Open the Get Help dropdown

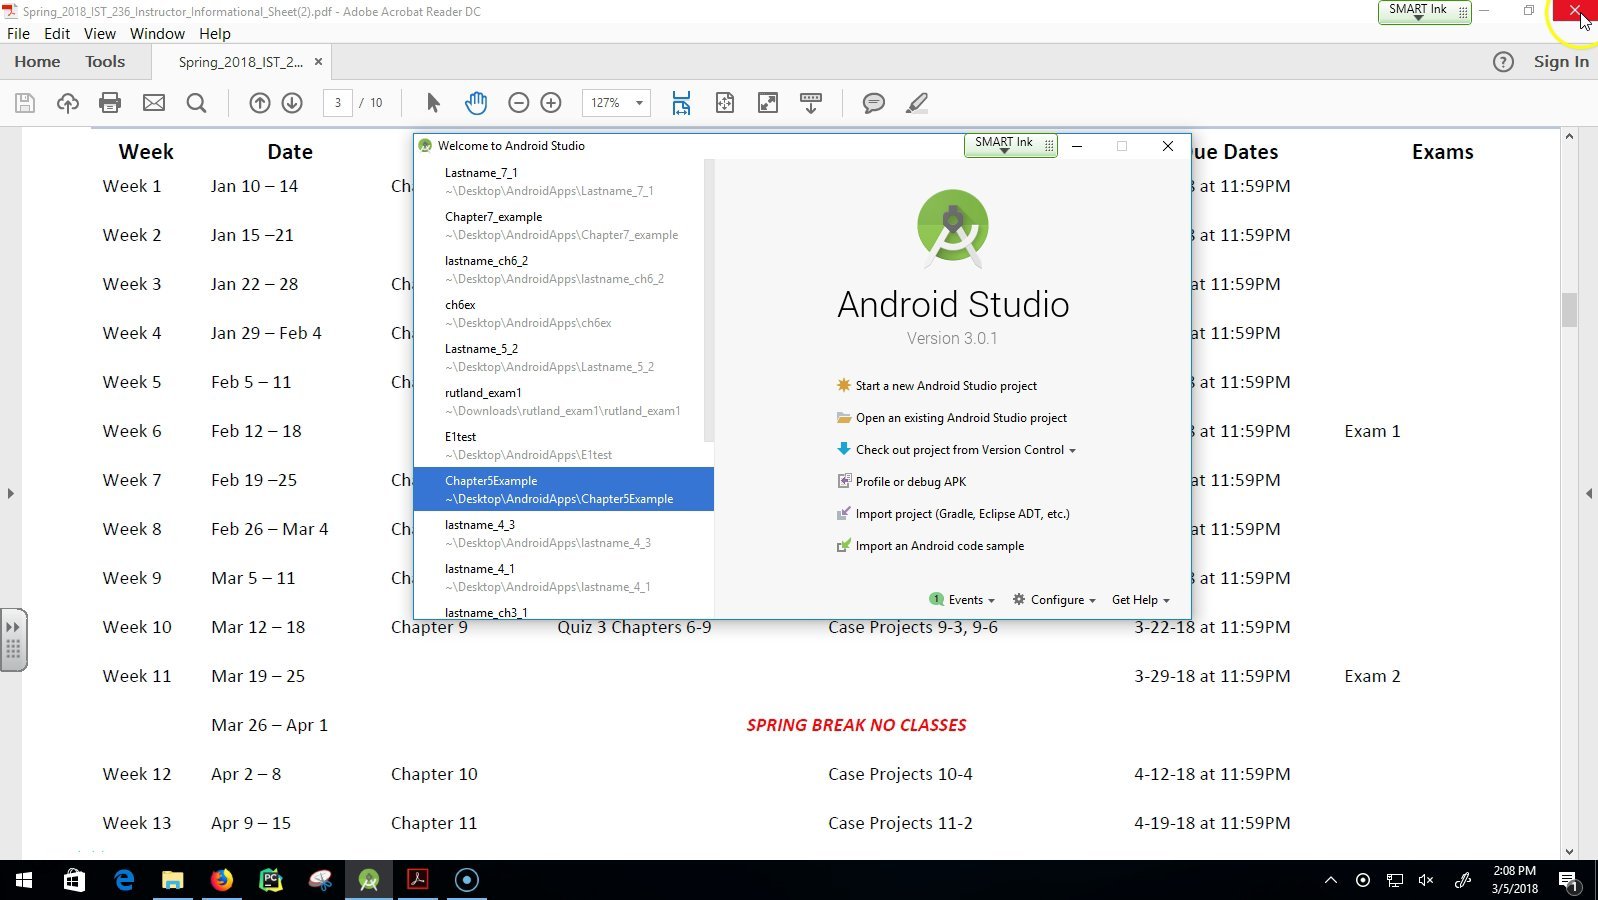click(x=1140, y=600)
